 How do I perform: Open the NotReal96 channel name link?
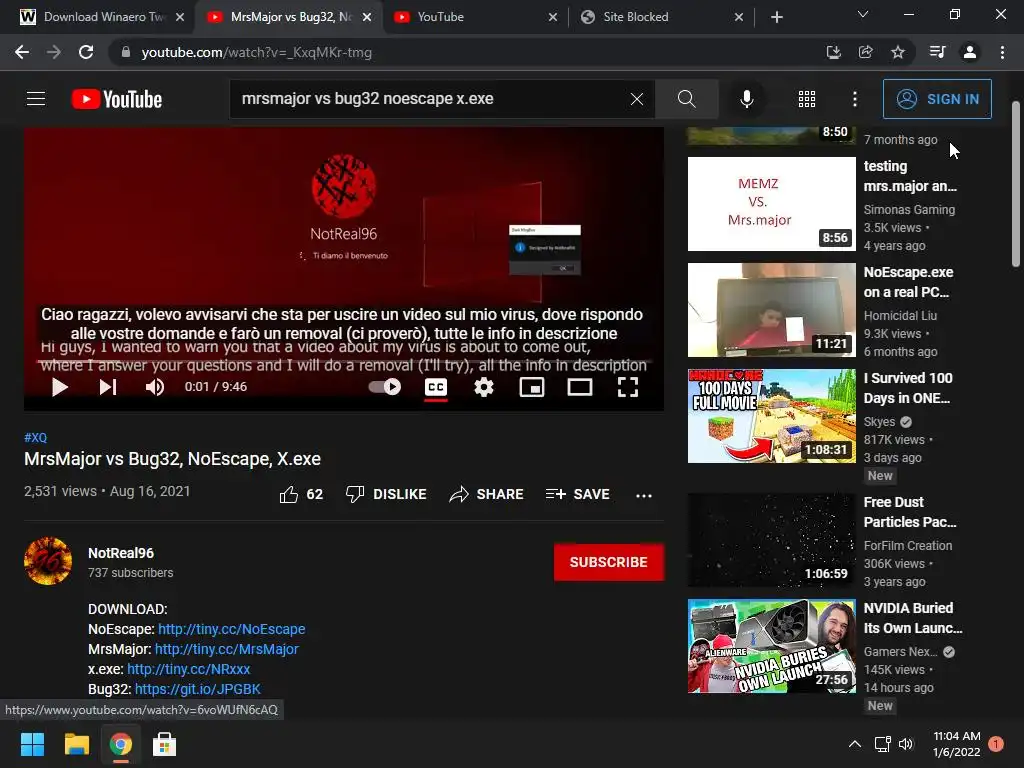[x=121, y=553]
